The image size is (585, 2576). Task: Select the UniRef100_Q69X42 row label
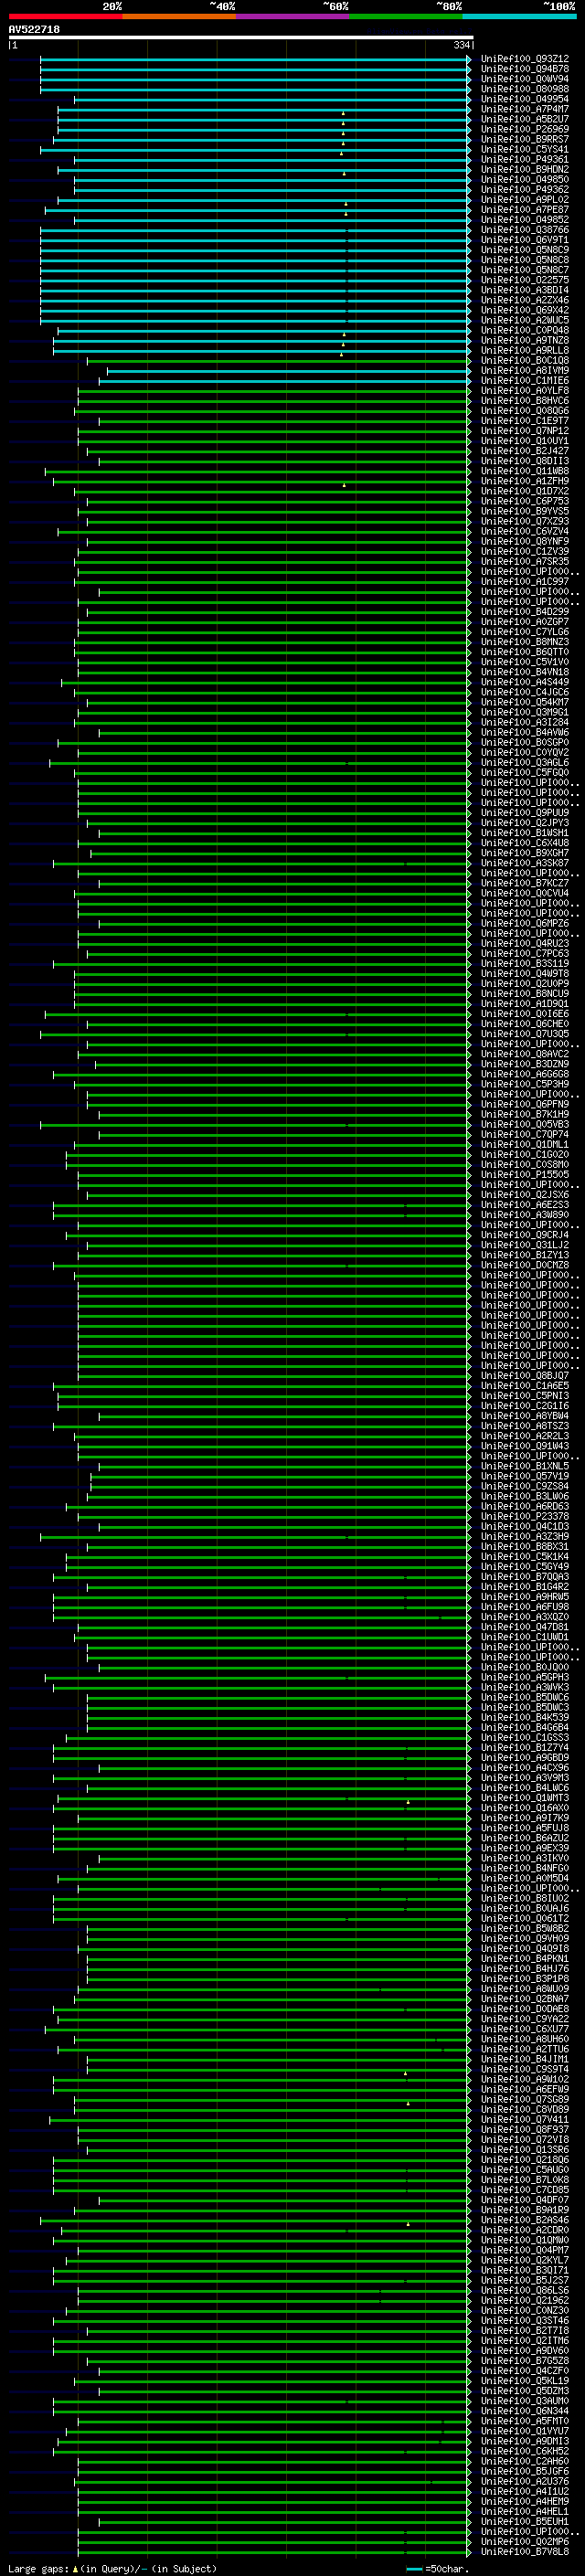(x=525, y=310)
